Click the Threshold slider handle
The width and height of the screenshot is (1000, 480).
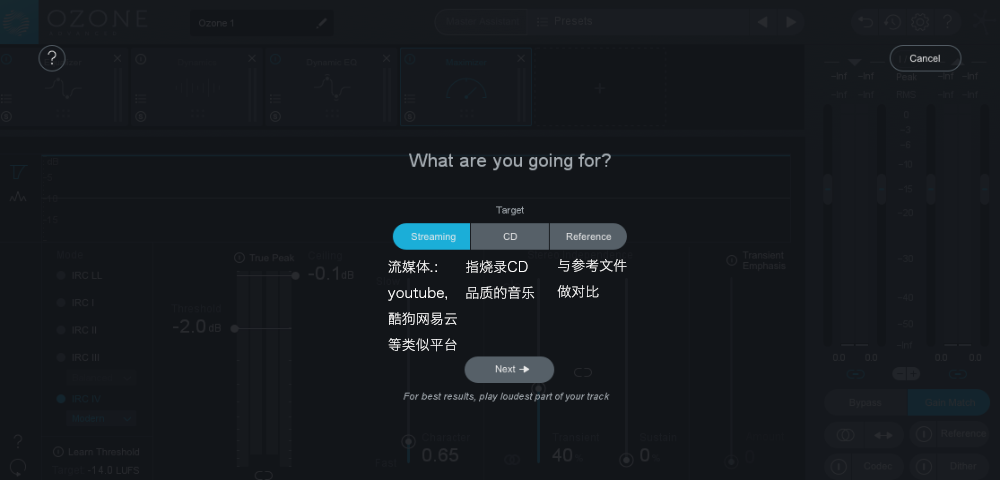click(x=235, y=329)
